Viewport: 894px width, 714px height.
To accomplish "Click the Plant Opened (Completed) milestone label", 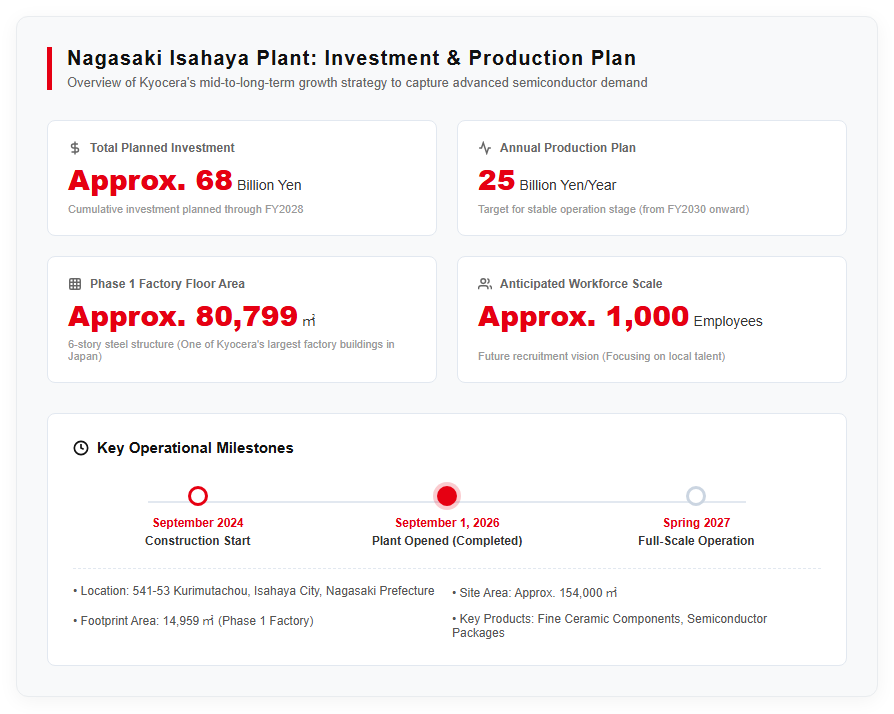I will coord(447,541).
